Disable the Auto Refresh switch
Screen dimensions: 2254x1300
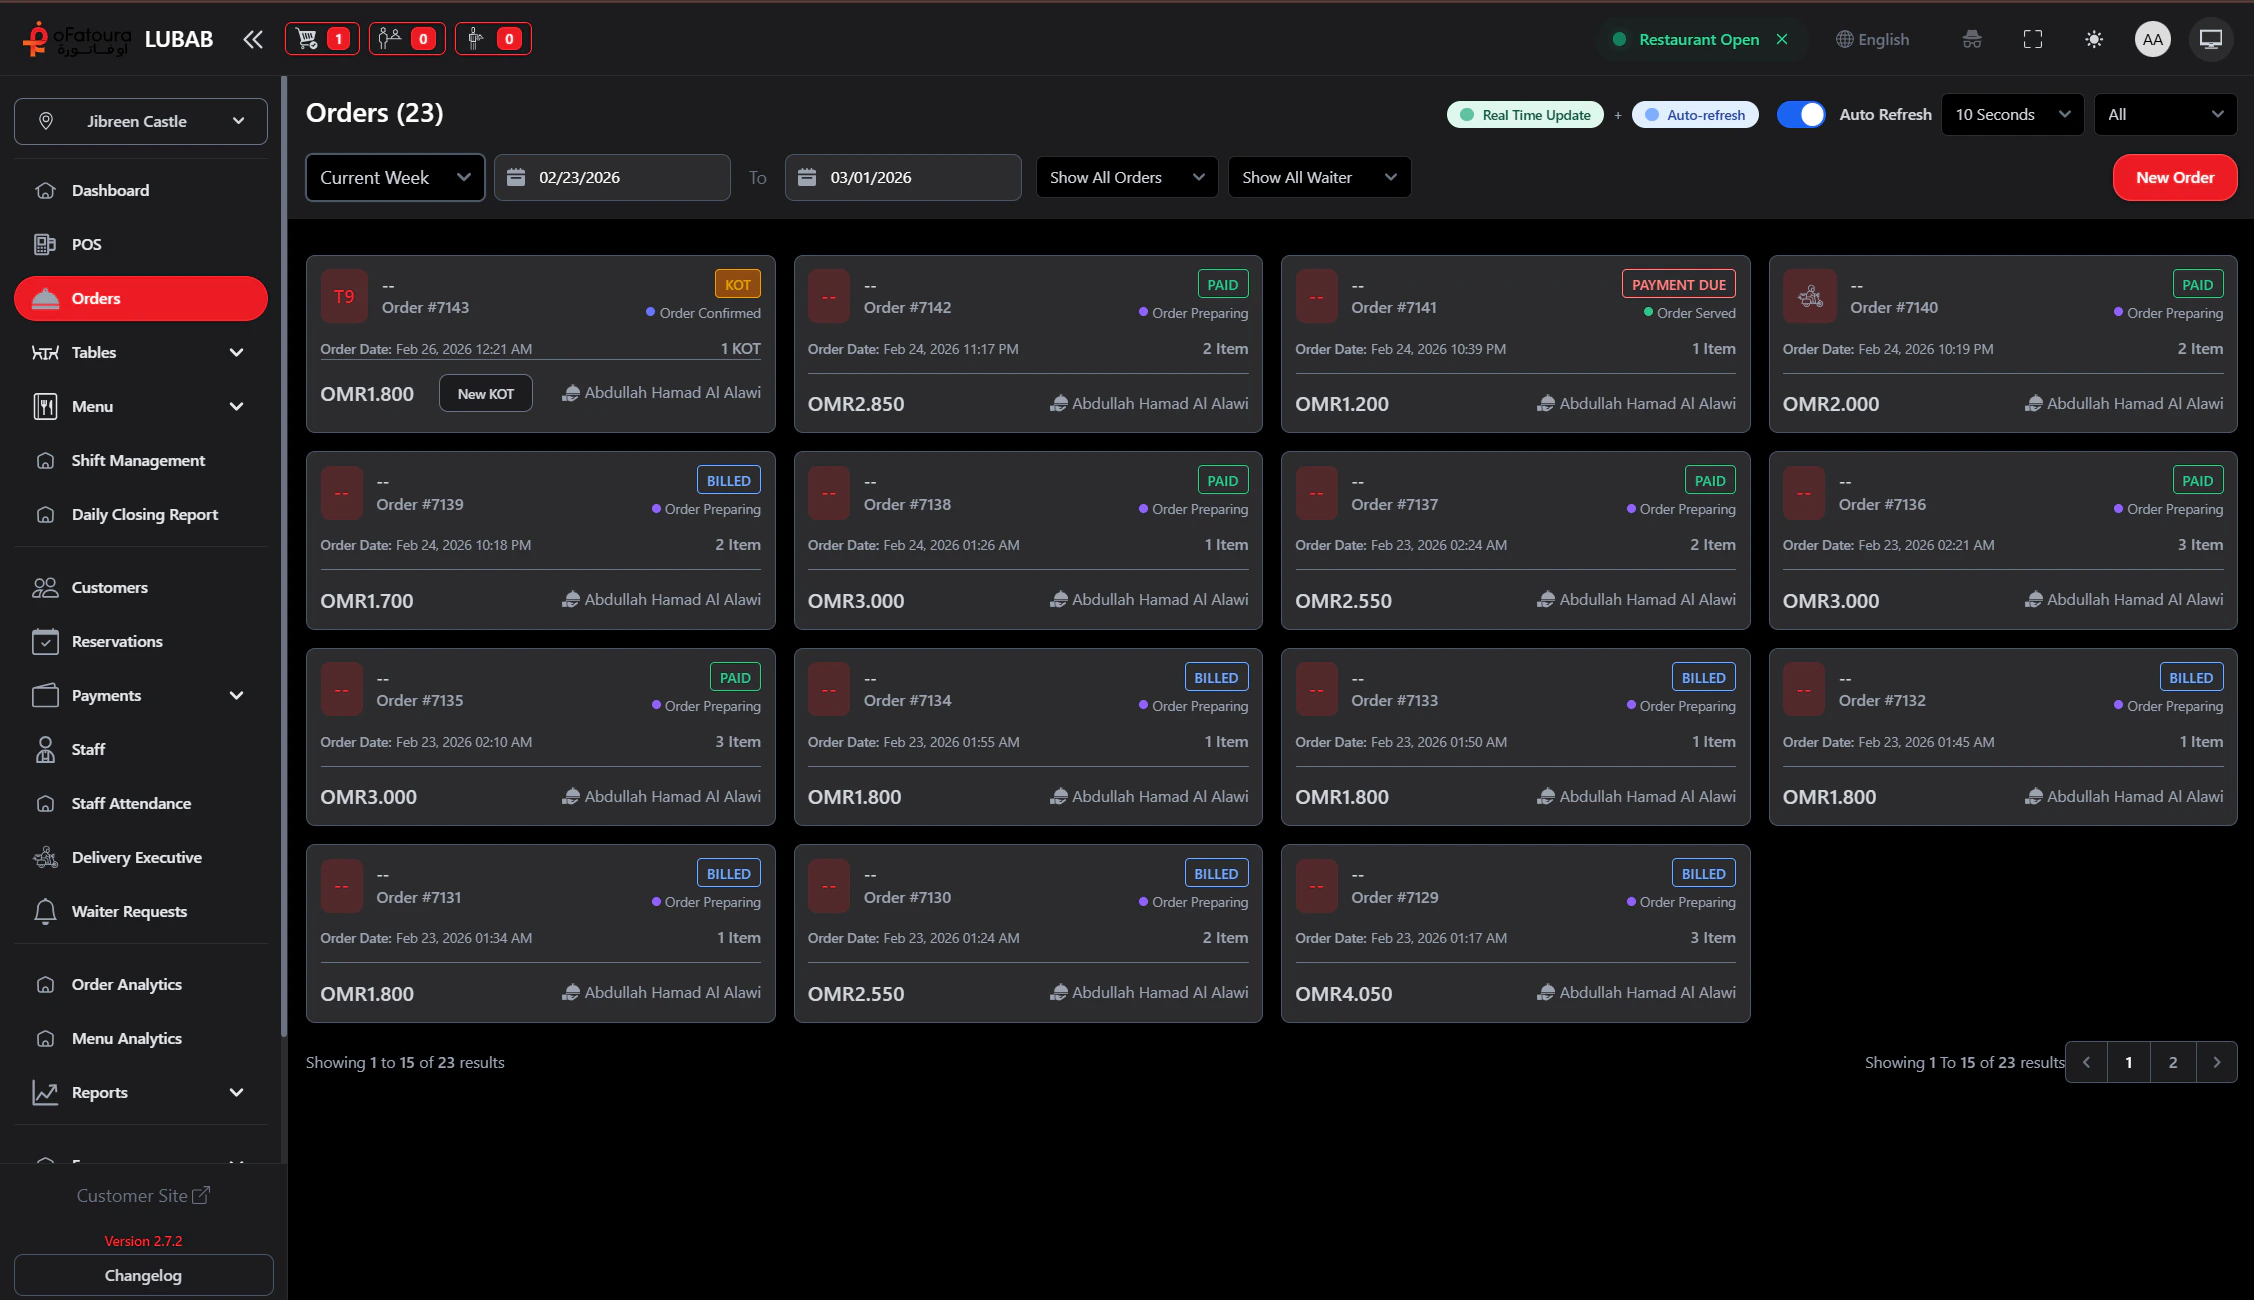(1800, 114)
